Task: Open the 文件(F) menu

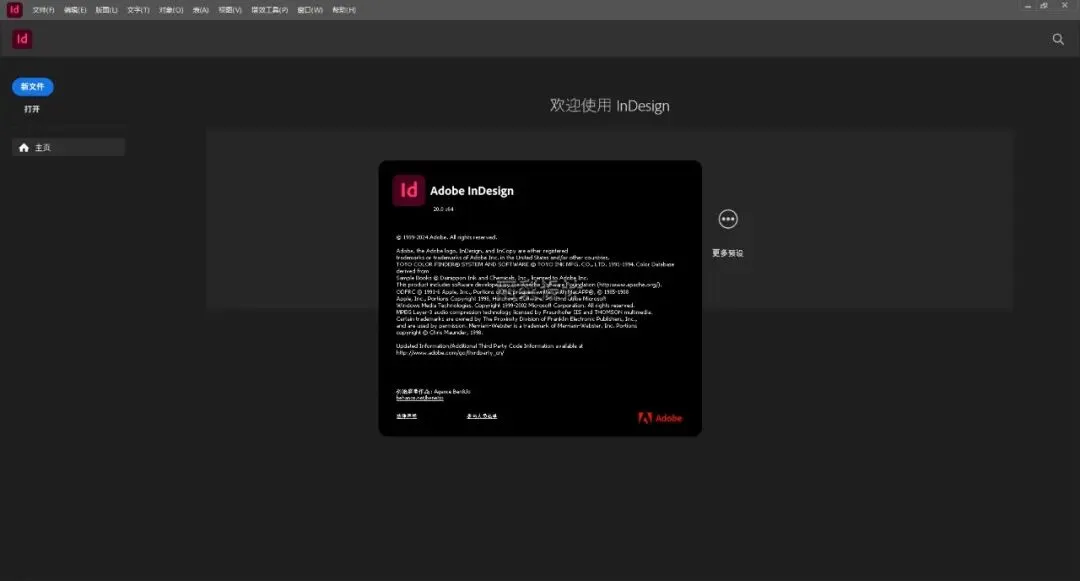Action: pos(43,10)
